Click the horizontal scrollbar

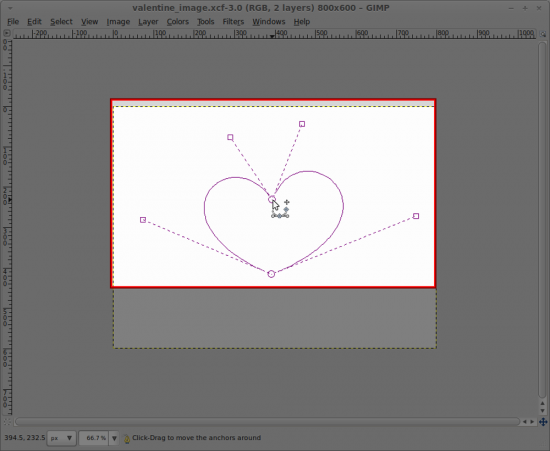[x=267, y=421]
